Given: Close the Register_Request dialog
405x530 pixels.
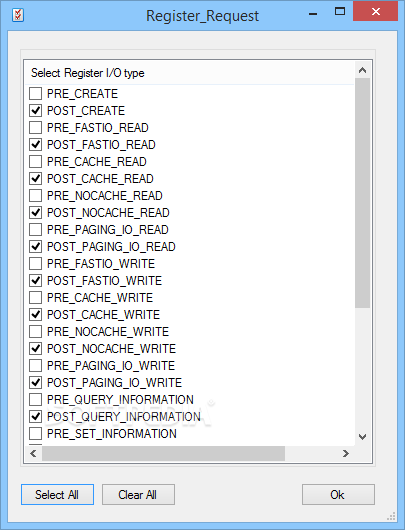Looking at the screenshot, I should (x=376, y=11).
